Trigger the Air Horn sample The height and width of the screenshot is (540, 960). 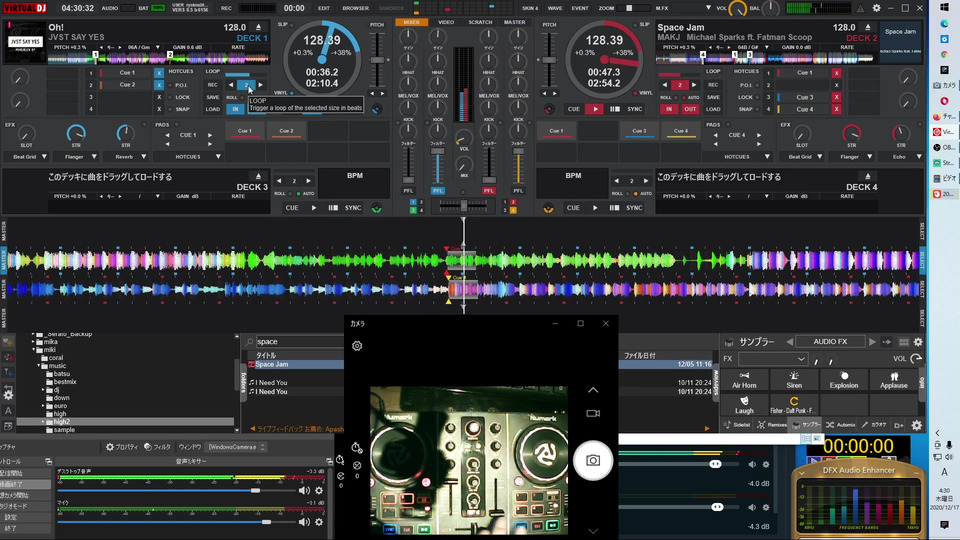click(744, 380)
